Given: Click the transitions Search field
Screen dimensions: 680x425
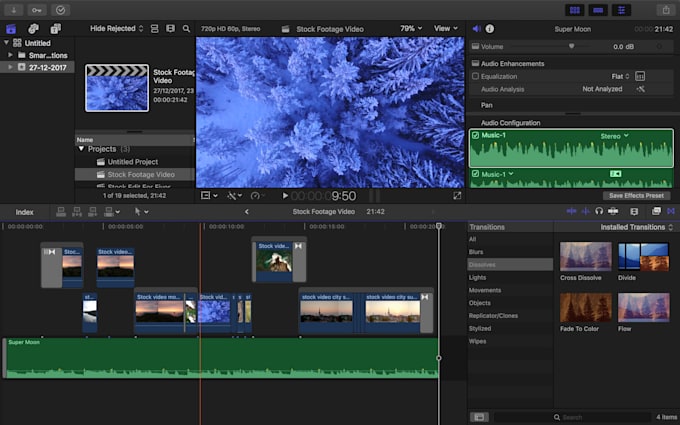Looking at the screenshot, I should pyautogui.click(x=572, y=417).
